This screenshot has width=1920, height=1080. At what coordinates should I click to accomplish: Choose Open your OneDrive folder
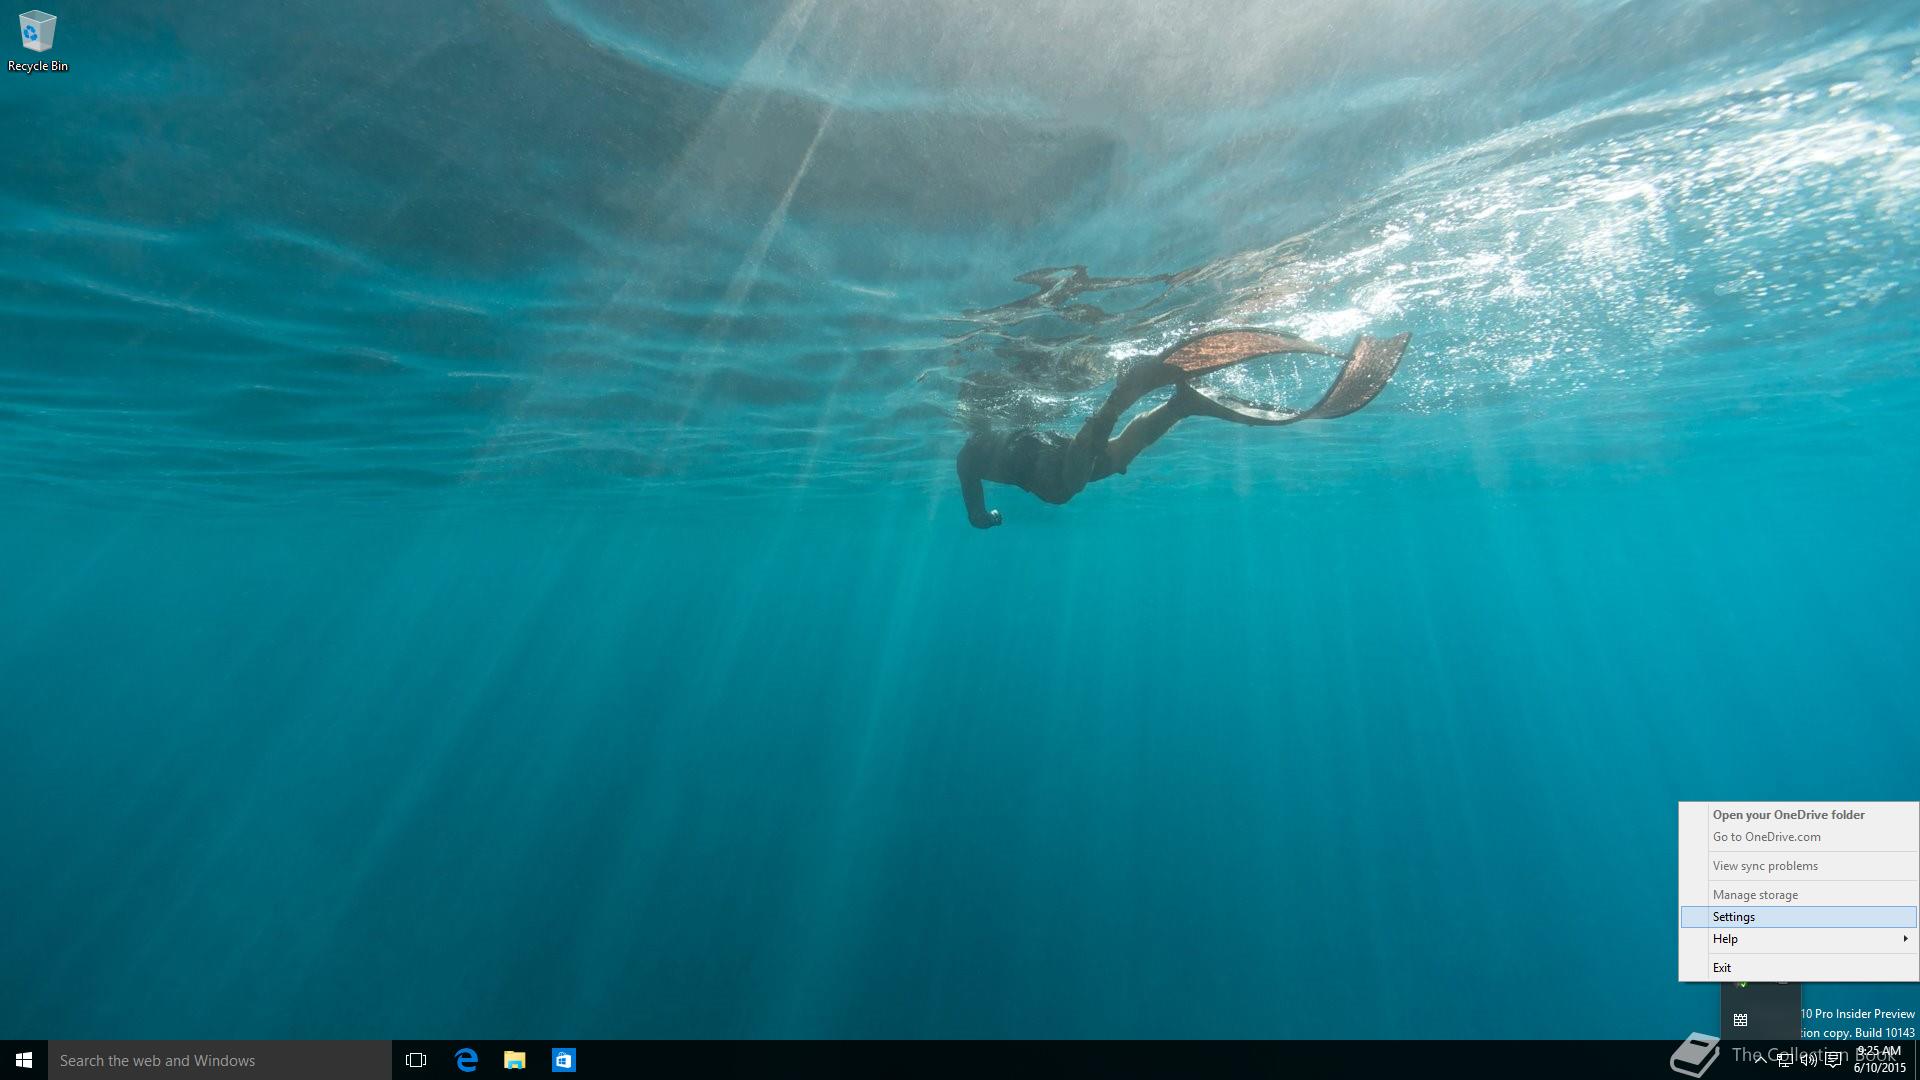point(1798,815)
